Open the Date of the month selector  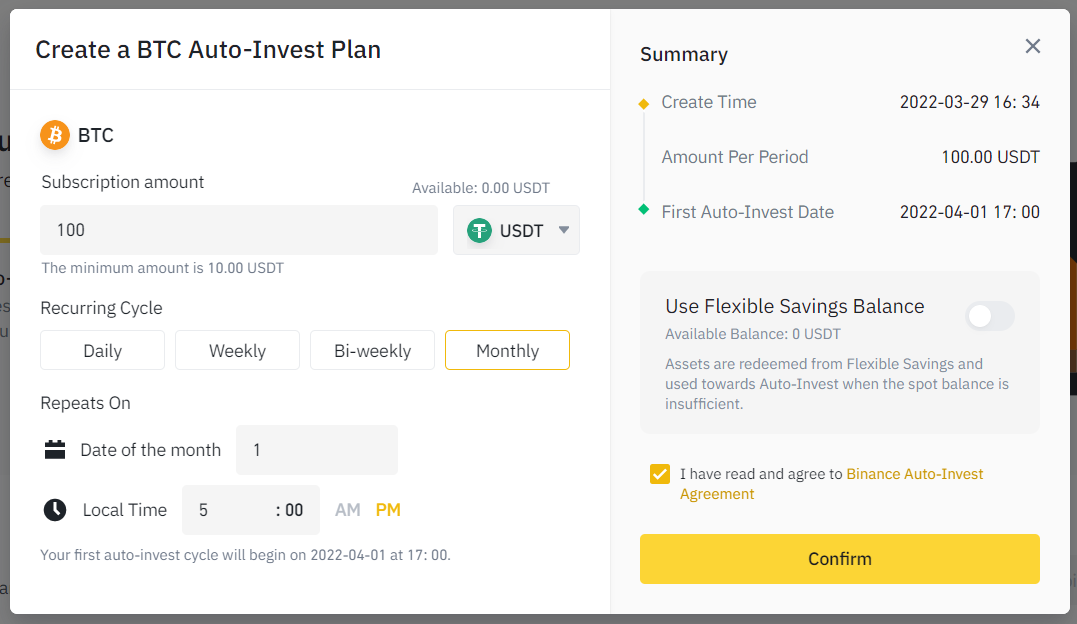(x=316, y=450)
